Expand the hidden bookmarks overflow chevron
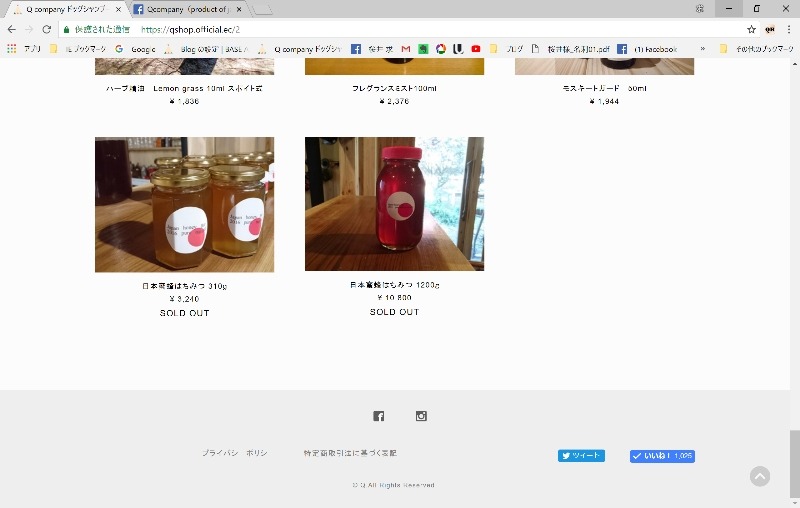Screen dimensions: 800x508 (703, 49)
